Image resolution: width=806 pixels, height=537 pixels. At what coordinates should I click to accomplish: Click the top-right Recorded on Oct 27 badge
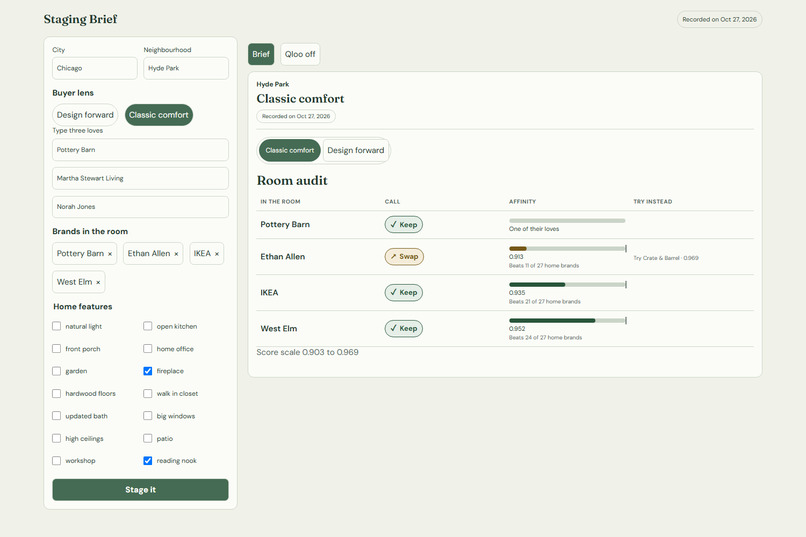coord(719,20)
